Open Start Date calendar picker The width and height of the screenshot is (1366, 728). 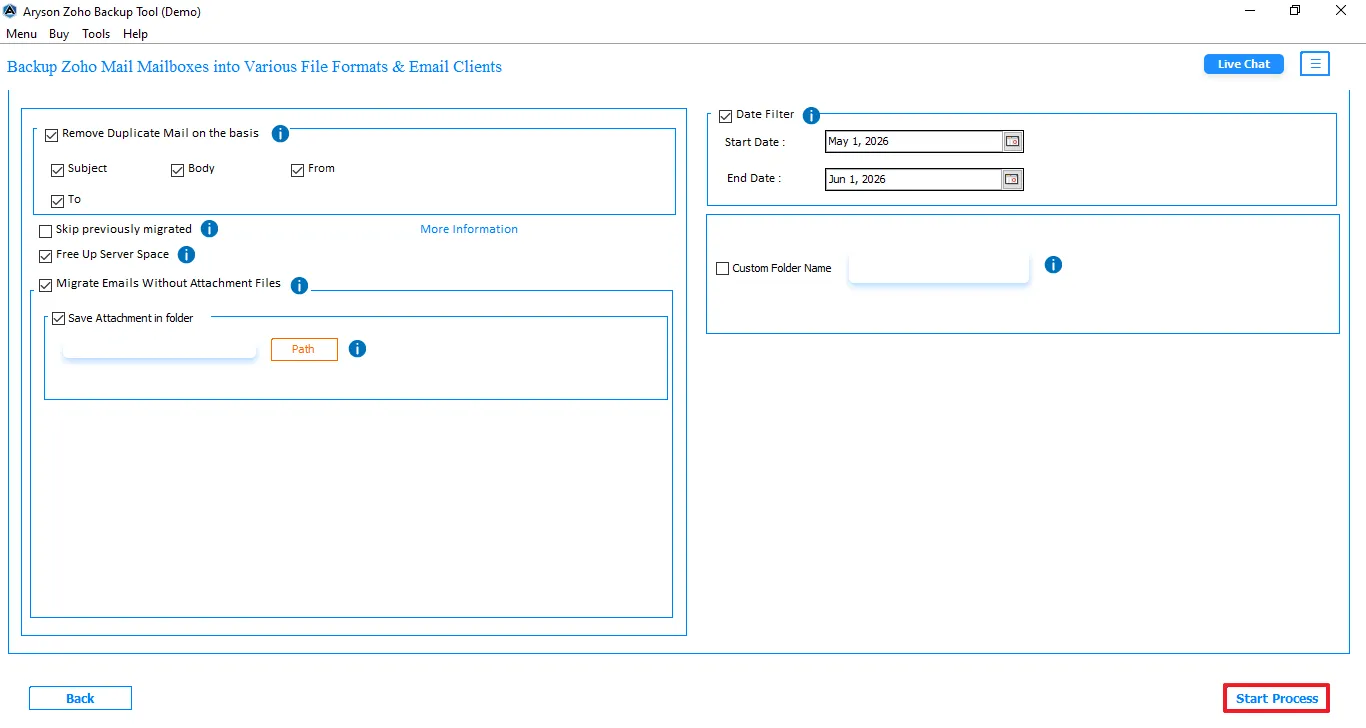pyautogui.click(x=1012, y=142)
